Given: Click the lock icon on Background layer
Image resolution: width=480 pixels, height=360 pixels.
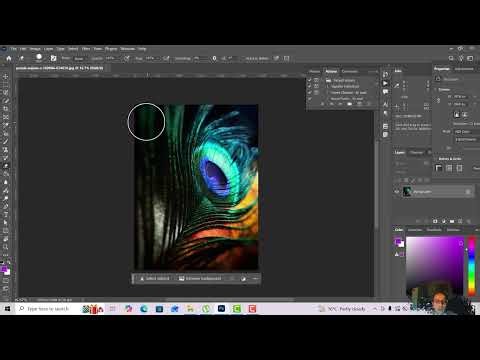Looking at the screenshot, I should click(x=468, y=192).
